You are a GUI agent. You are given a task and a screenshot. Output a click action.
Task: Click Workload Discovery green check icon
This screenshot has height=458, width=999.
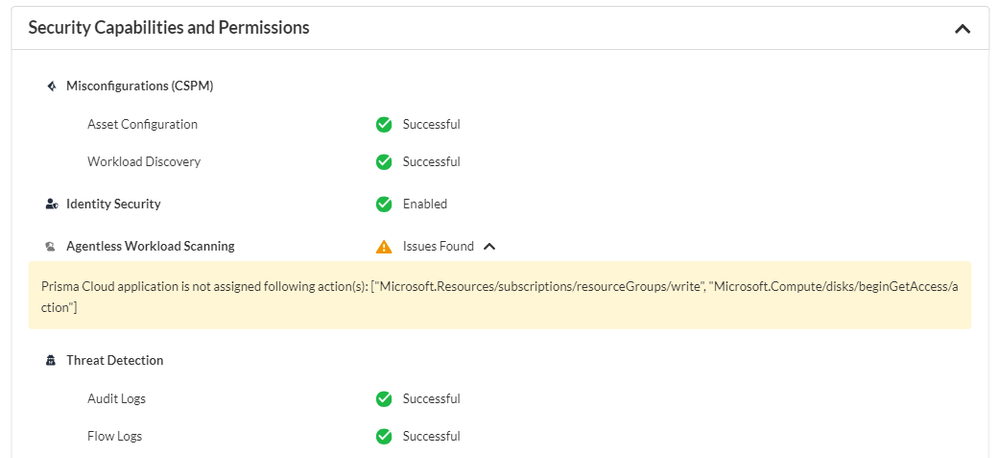(x=384, y=162)
